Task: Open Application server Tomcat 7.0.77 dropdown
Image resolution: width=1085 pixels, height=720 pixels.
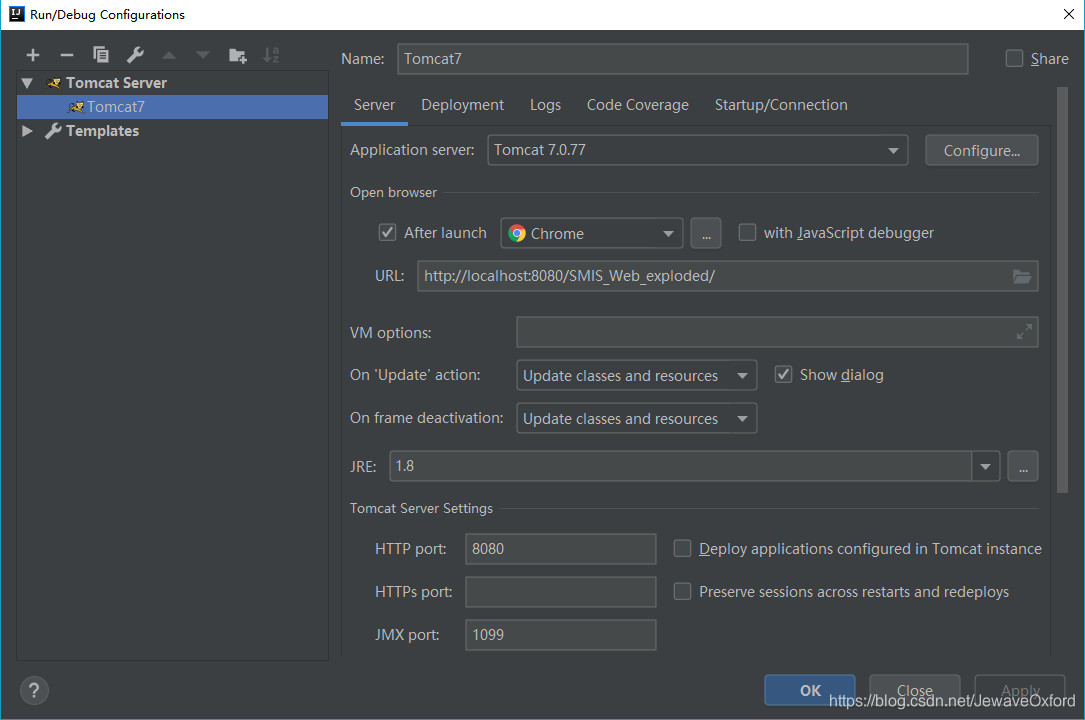Action: coord(698,150)
